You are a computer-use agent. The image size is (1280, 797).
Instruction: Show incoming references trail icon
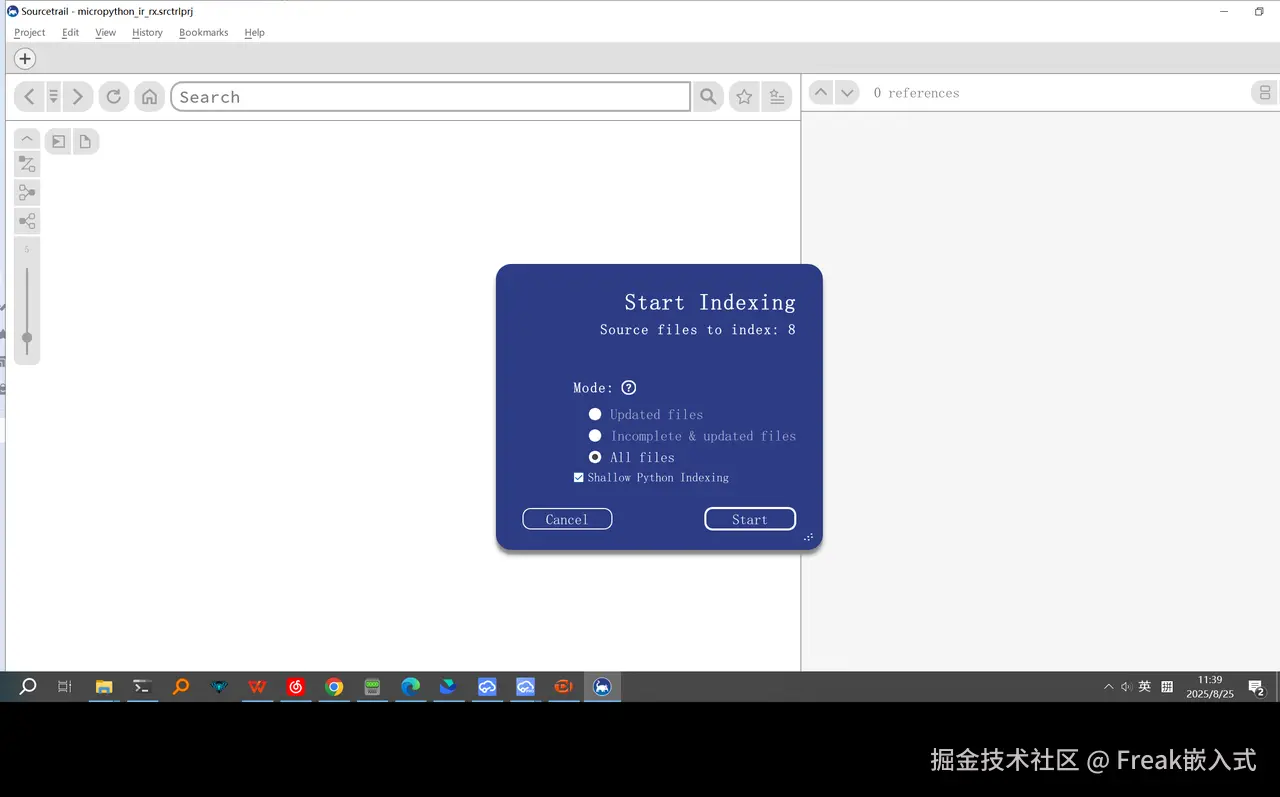tap(27, 193)
